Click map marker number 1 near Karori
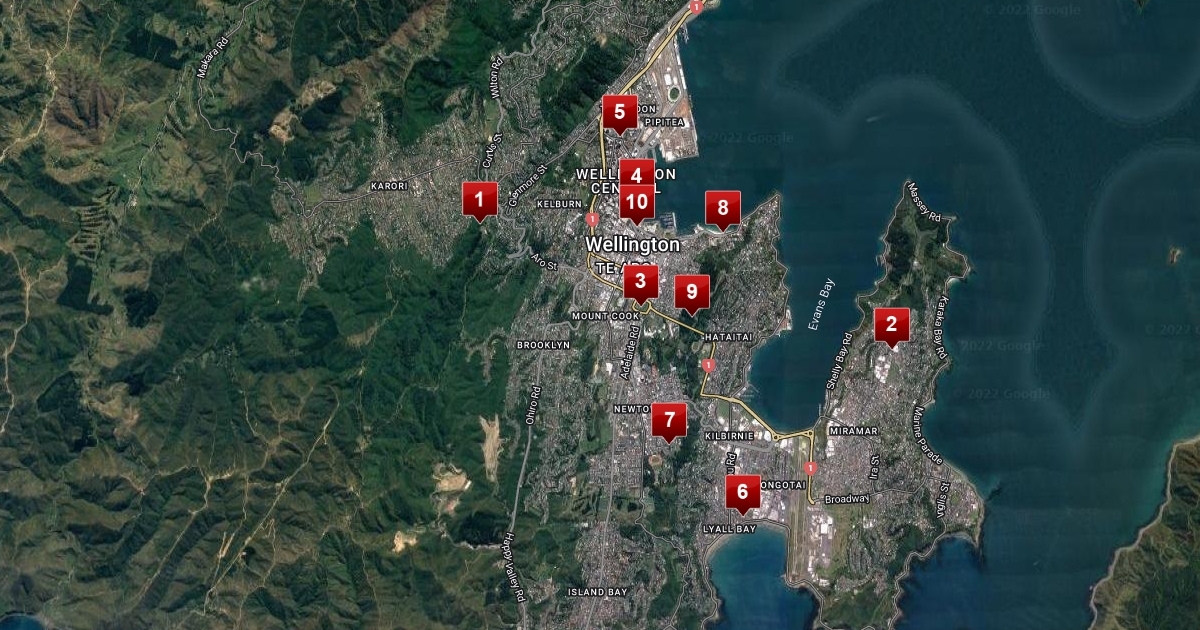This screenshot has height=630, width=1200. click(479, 200)
